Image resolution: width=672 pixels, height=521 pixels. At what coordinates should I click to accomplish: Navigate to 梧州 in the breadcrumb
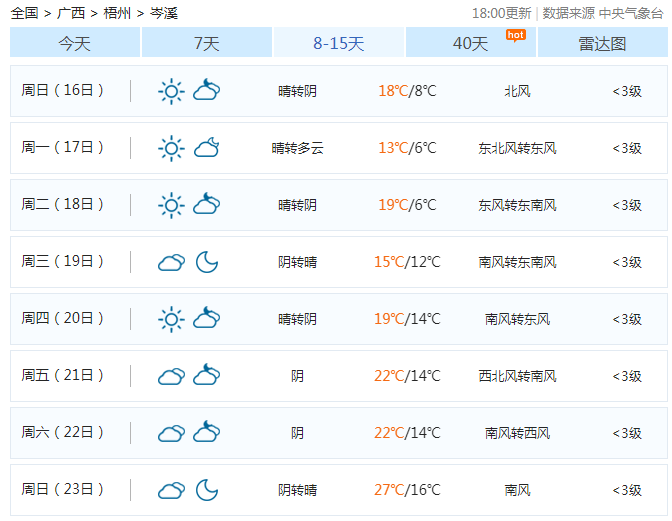click(x=117, y=13)
